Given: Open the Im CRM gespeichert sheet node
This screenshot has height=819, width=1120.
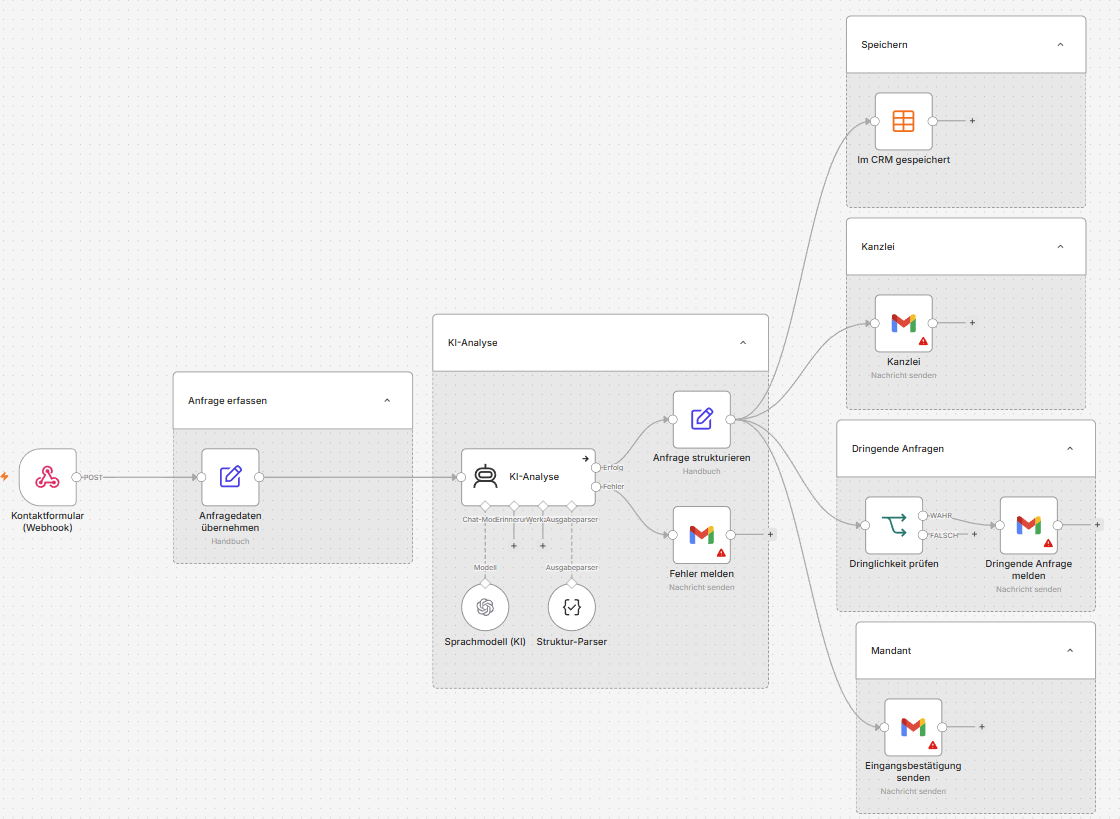Looking at the screenshot, I should pyautogui.click(x=904, y=121).
